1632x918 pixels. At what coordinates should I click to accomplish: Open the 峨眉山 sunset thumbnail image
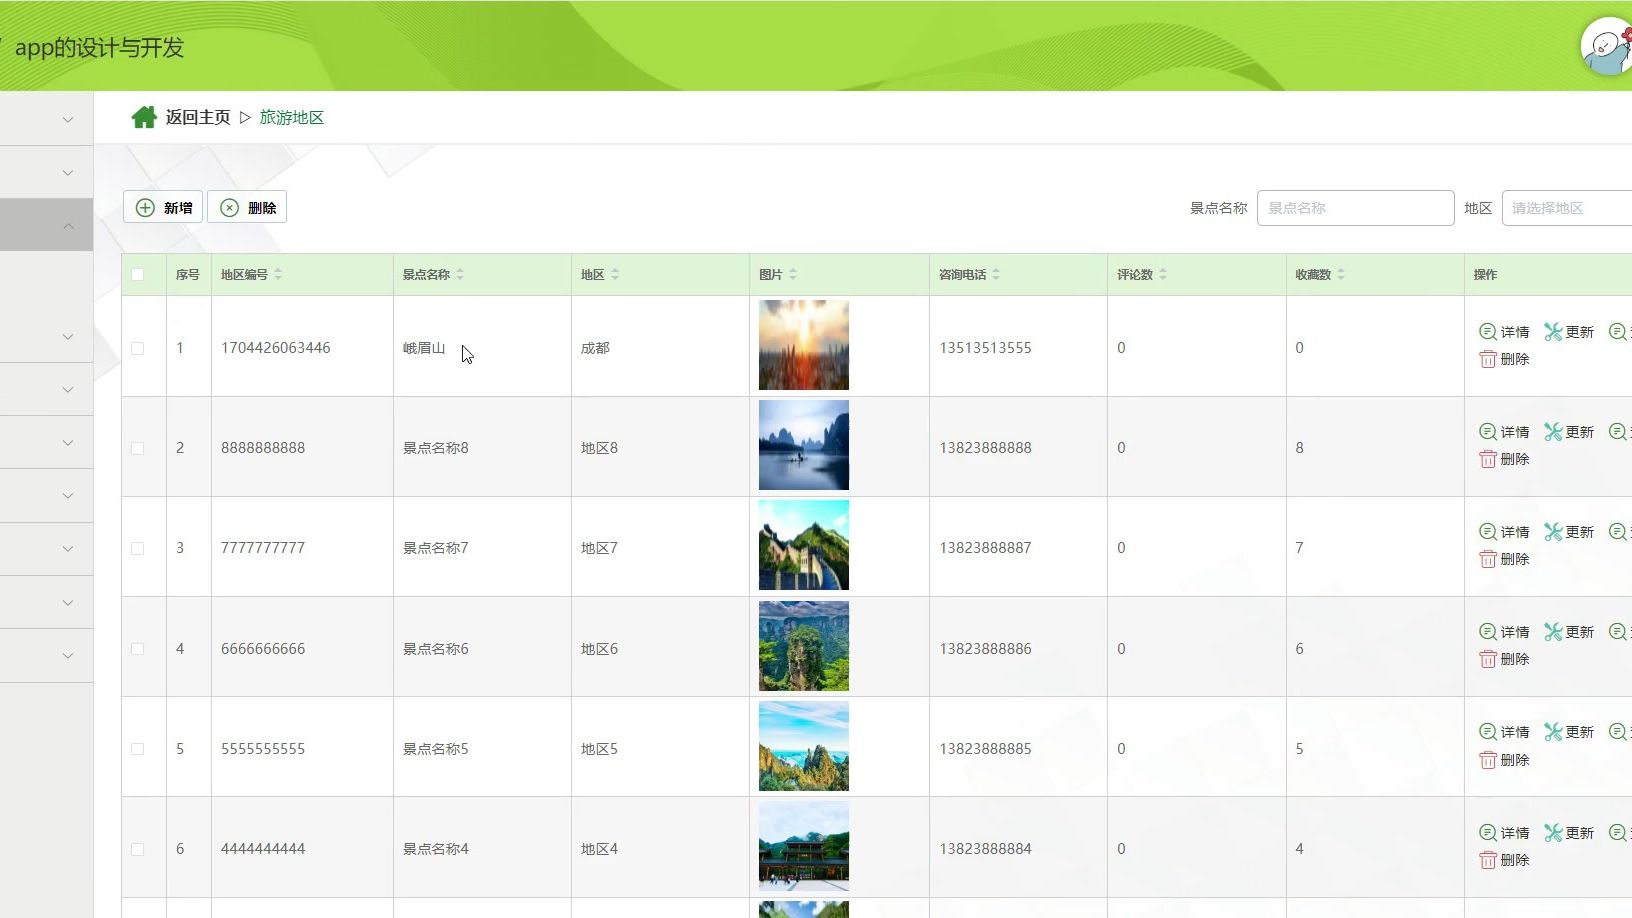click(x=804, y=345)
